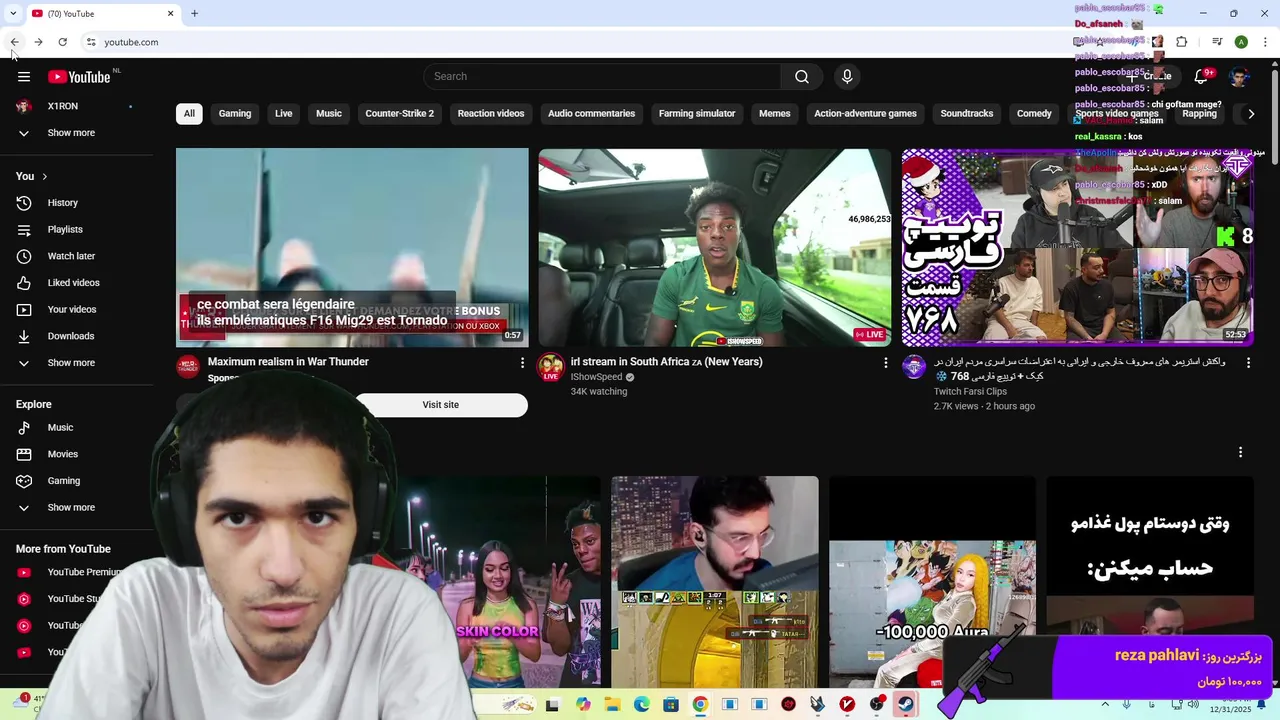This screenshot has height=720, width=1280.
Task: Select the Farming simulator chip
Action: tap(697, 113)
